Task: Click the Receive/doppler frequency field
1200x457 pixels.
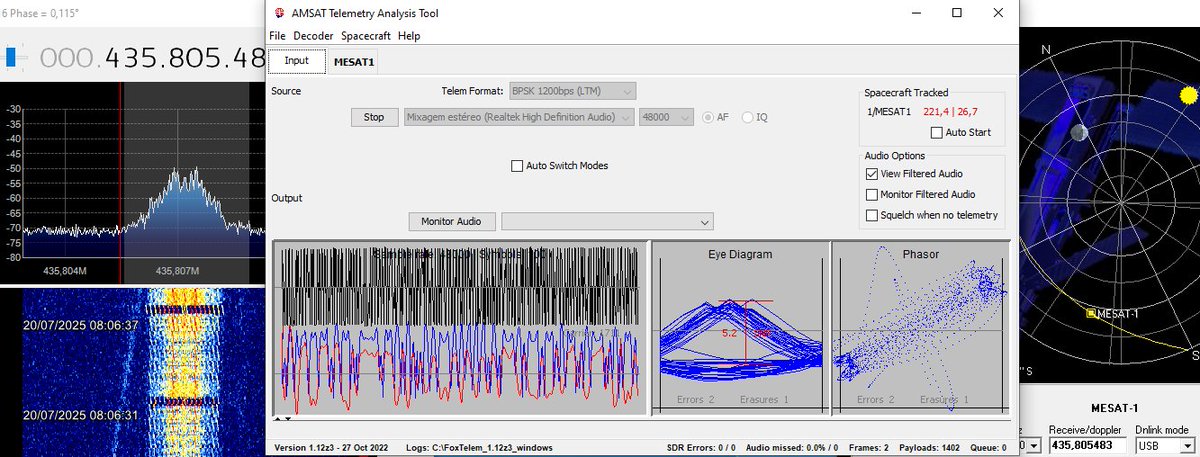Action: pos(1088,444)
